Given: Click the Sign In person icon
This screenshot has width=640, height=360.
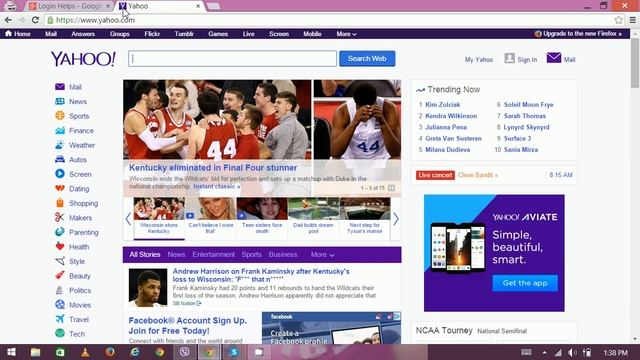Looking at the screenshot, I should (509, 58).
